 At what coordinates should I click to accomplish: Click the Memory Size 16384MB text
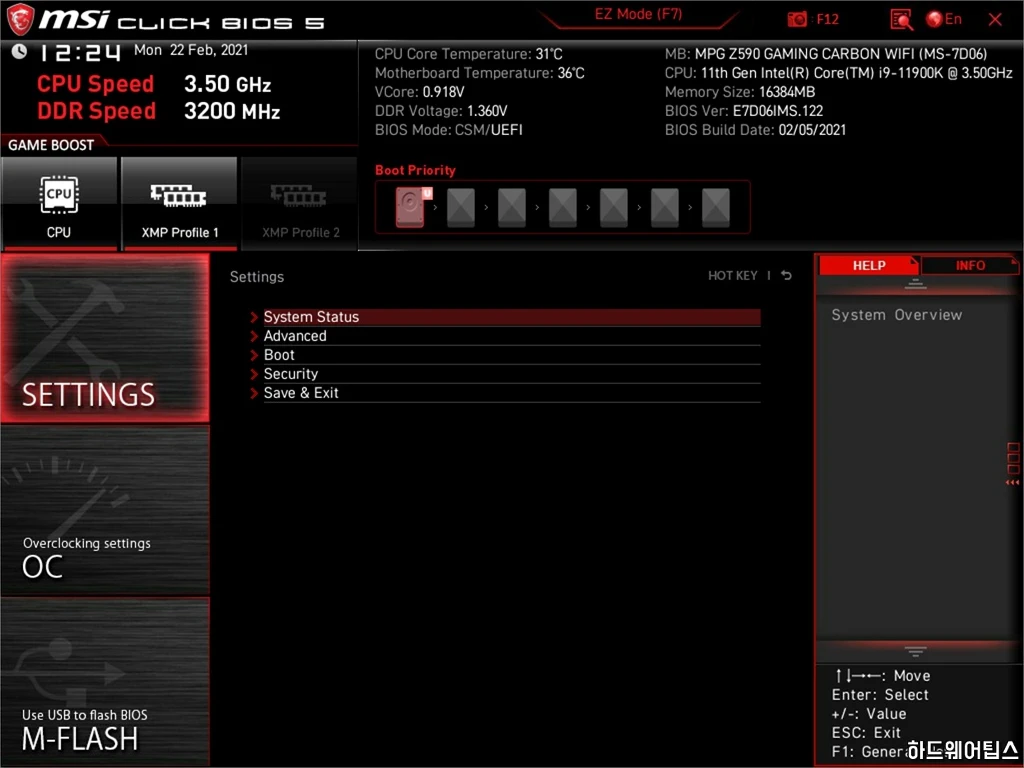point(740,91)
